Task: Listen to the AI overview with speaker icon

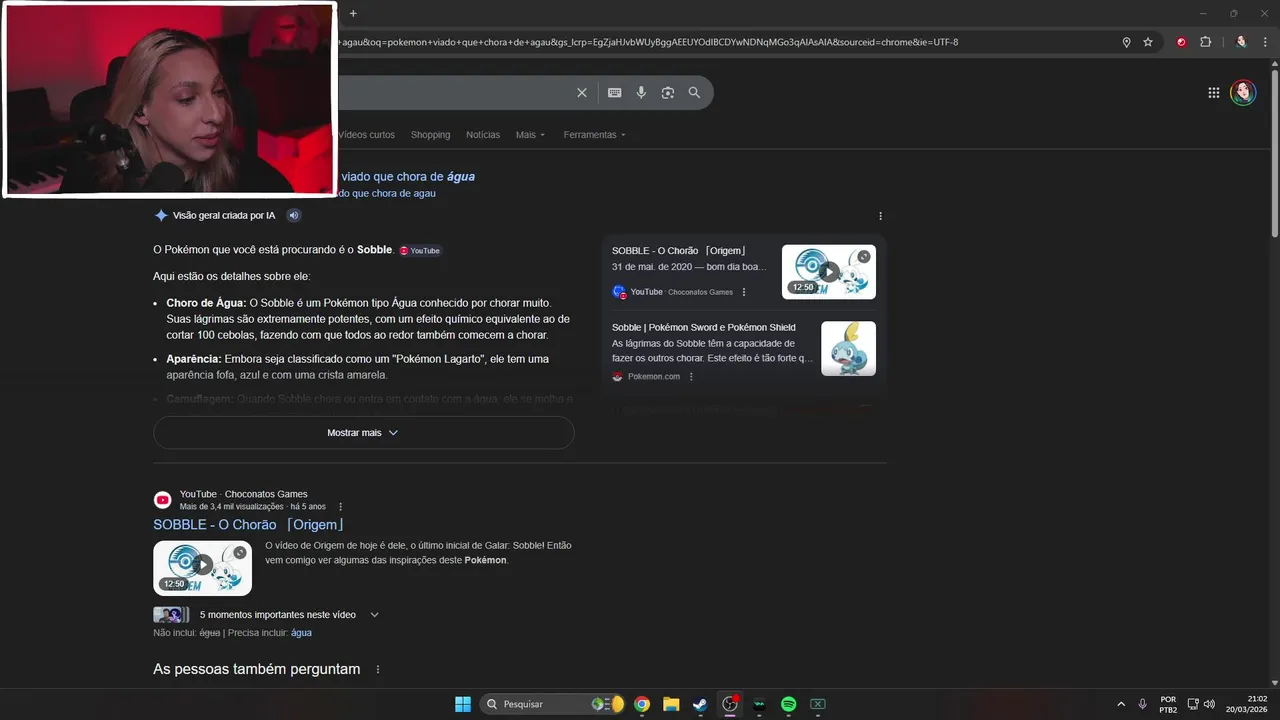Action: (x=294, y=215)
